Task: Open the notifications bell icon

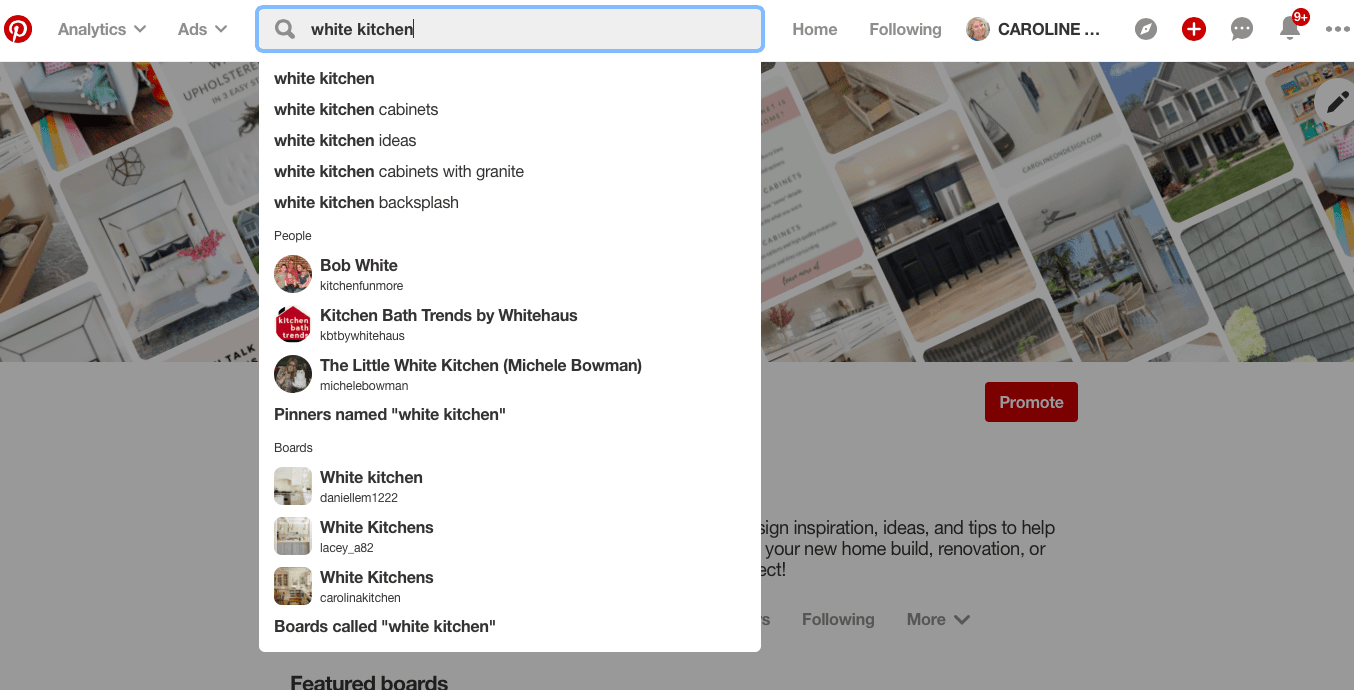Action: pos(1290,29)
